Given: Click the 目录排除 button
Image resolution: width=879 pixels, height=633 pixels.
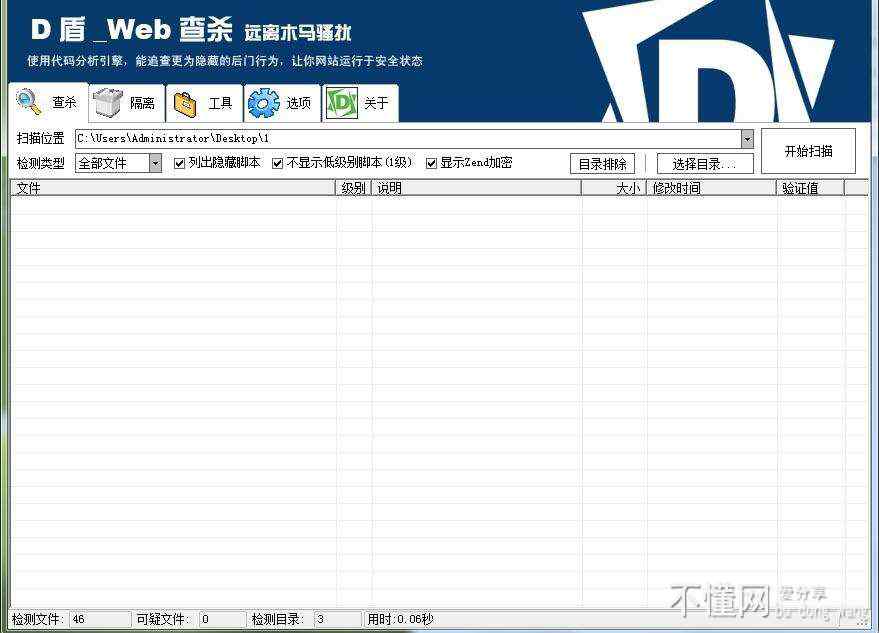Looking at the screenshot, I should 603,164.
